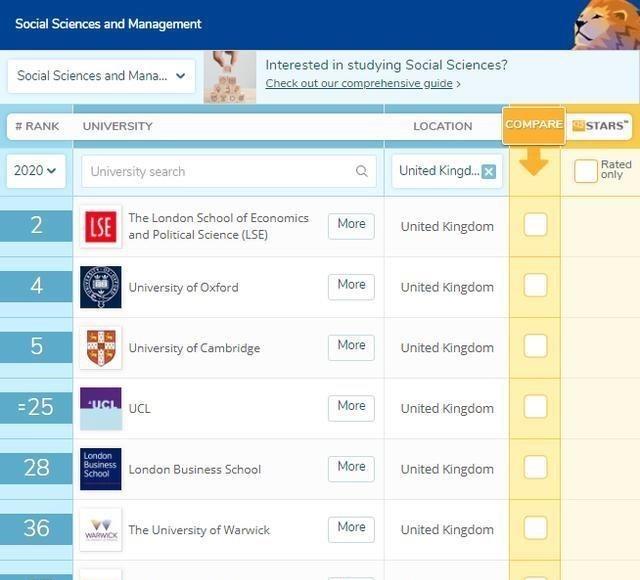
Task: Expand More details for University of Cambridge
Action: pyautogui.click(x=351, y=346)
